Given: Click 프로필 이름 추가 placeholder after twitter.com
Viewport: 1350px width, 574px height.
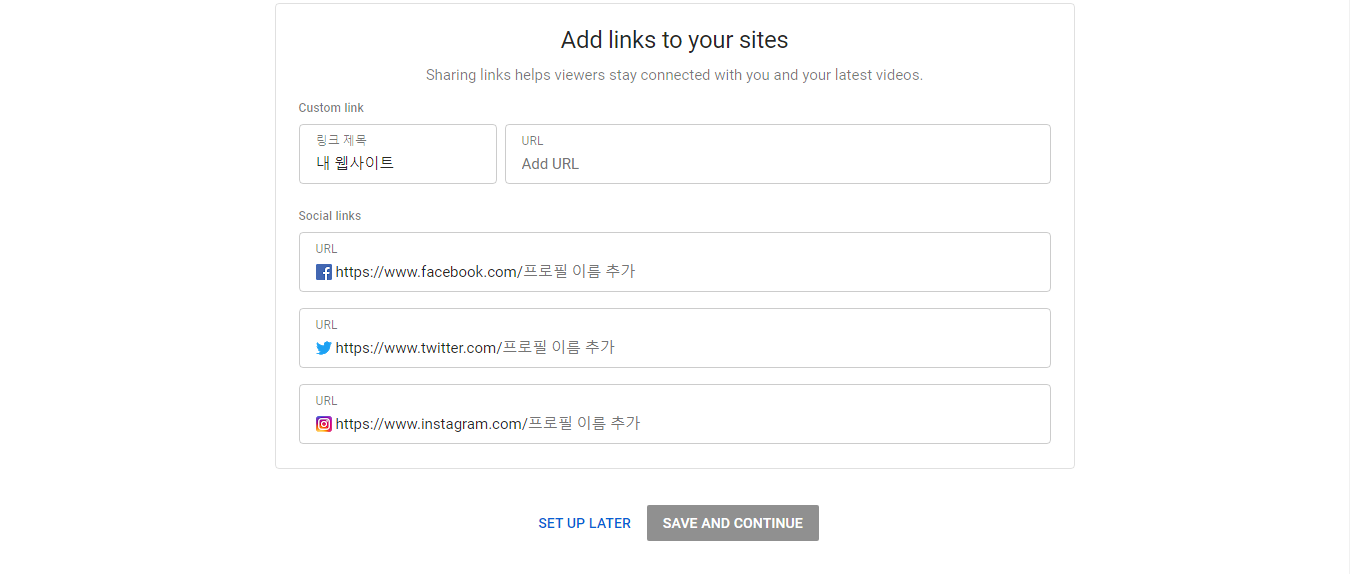Looking at the screenshot, I should 558,348.
